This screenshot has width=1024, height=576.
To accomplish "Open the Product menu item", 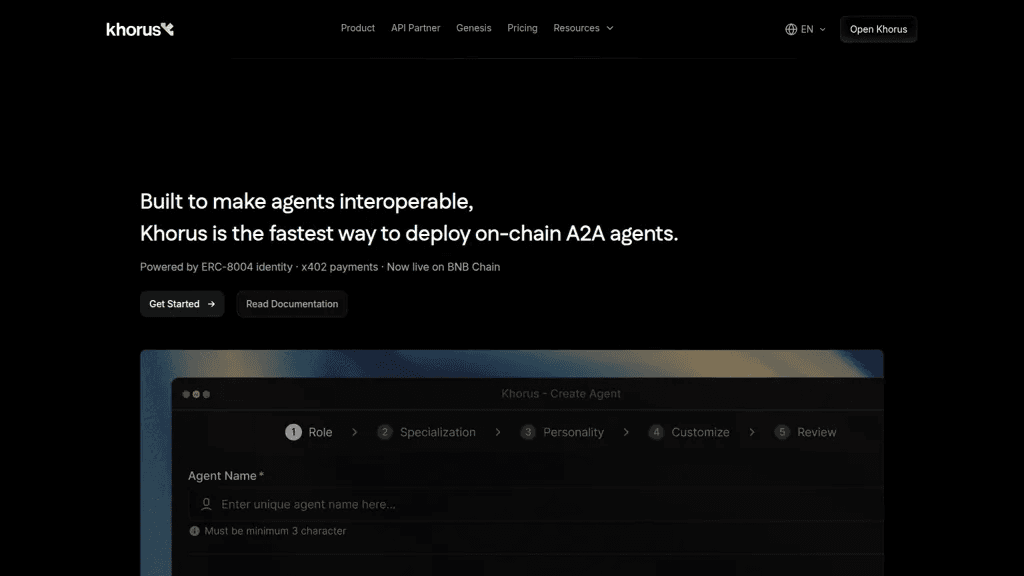I will pyautogui.click(x=358, y=28).
